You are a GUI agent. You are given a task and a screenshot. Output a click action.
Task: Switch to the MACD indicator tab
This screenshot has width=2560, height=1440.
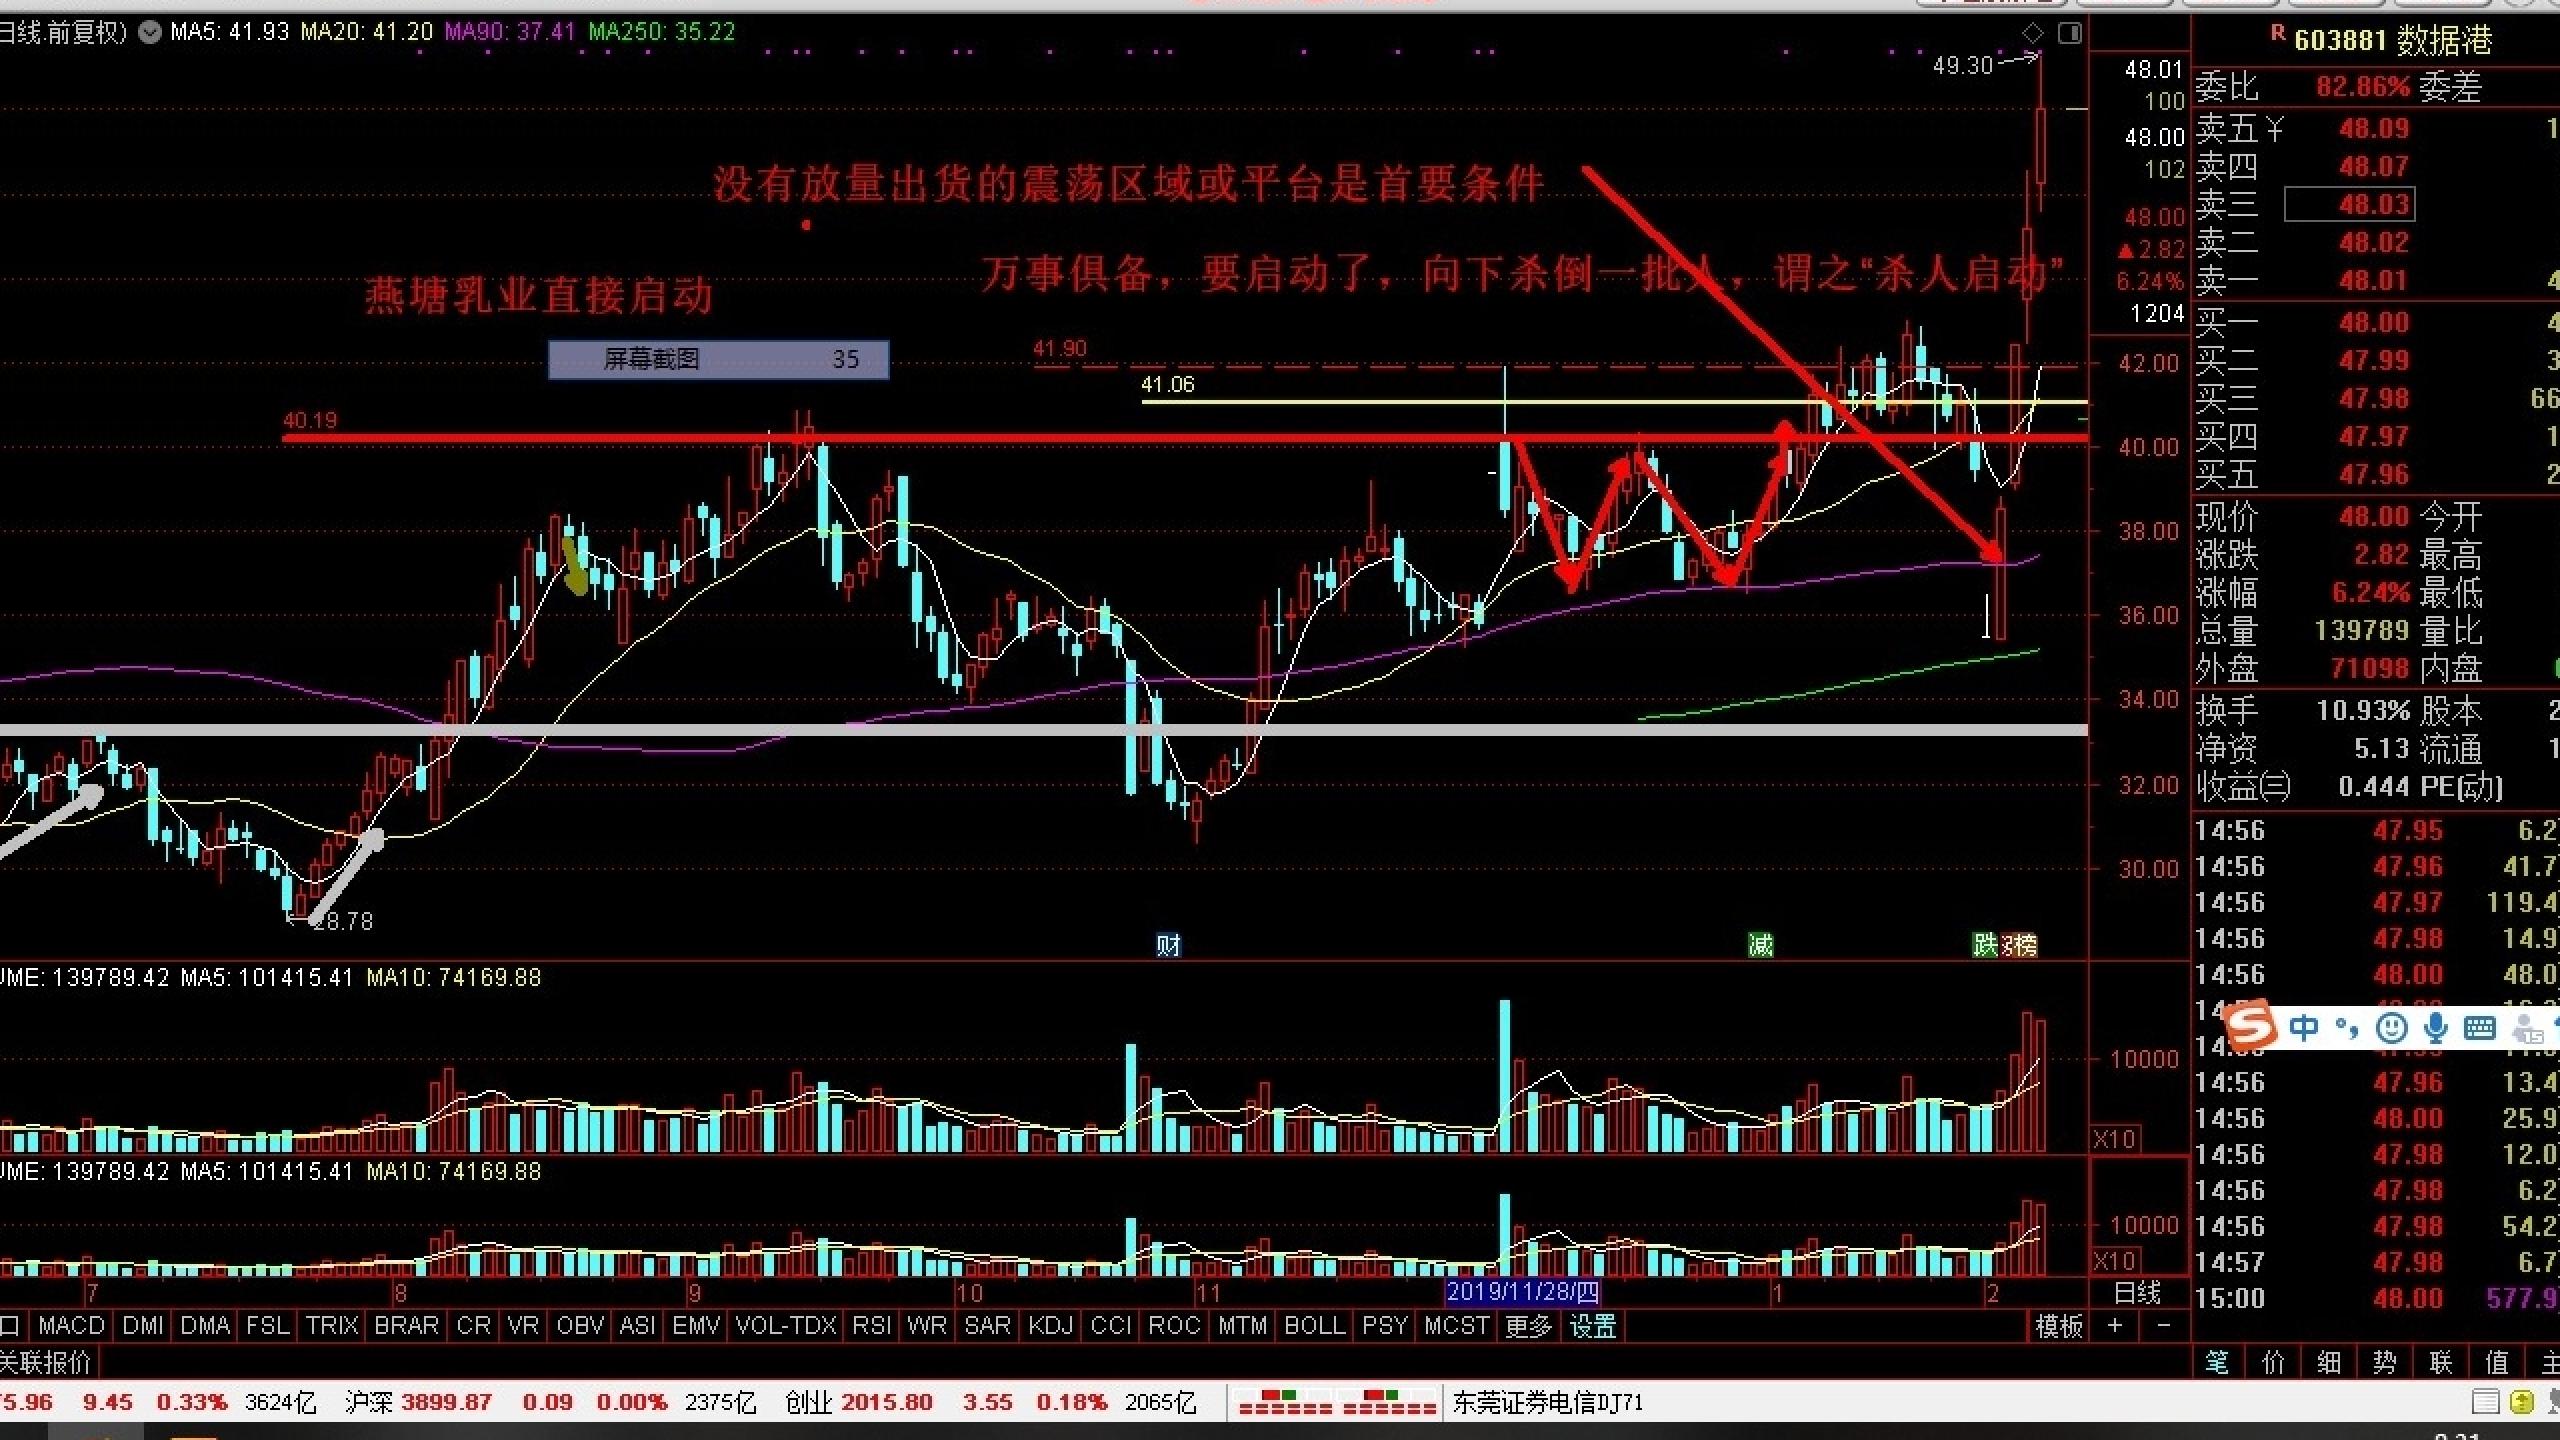click(71, 1326)
